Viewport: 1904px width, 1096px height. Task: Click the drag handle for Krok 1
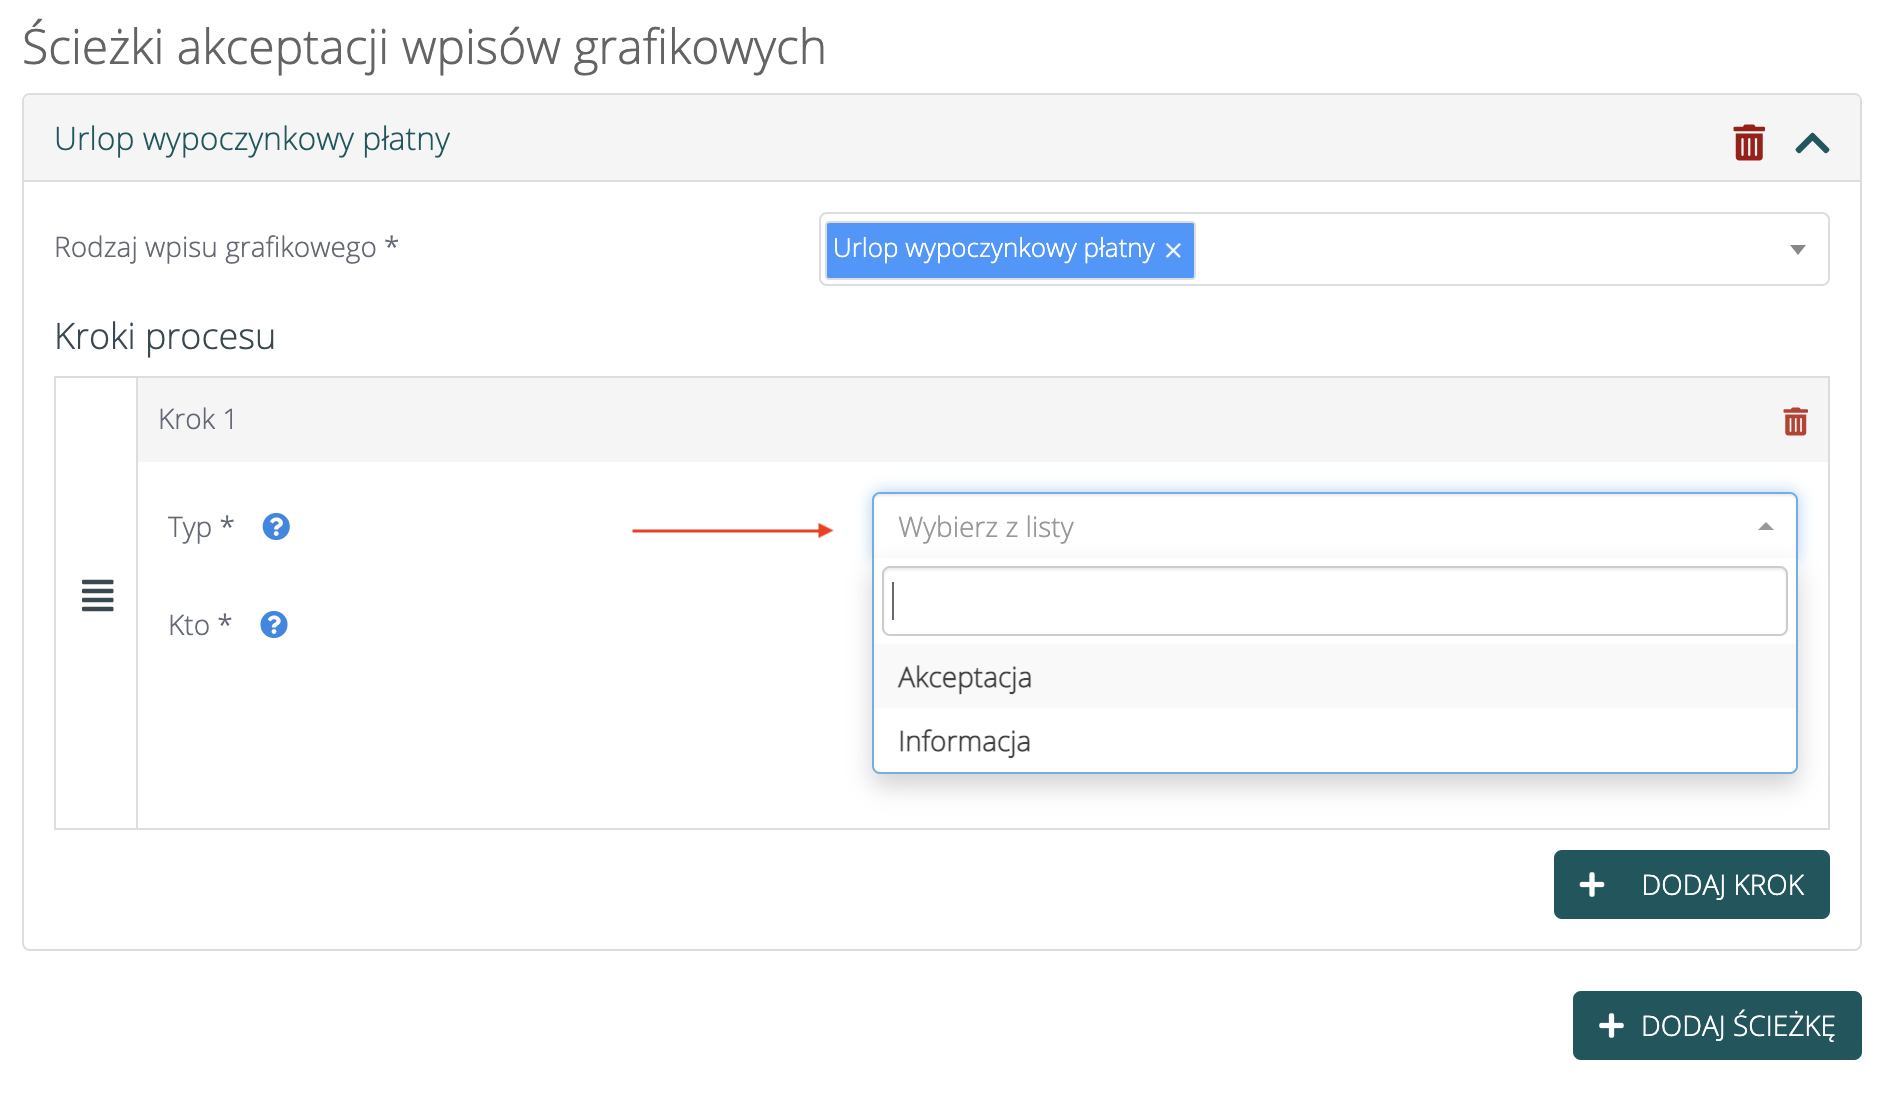click(97, 595)
